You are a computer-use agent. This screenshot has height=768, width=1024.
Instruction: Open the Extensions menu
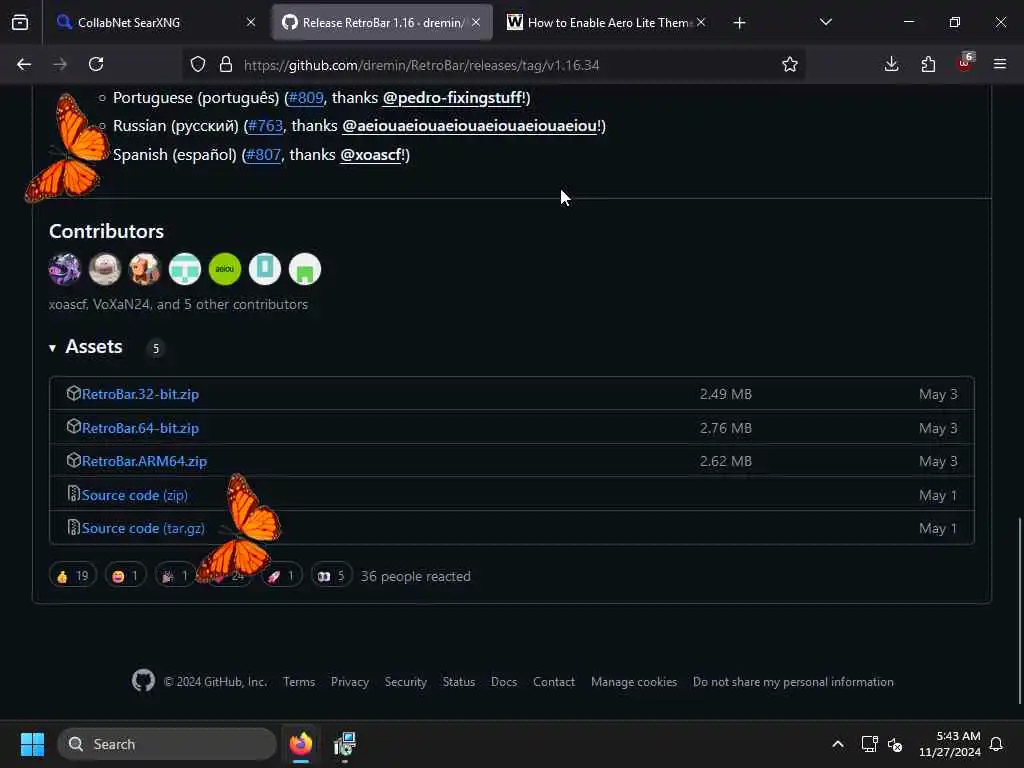928,64
